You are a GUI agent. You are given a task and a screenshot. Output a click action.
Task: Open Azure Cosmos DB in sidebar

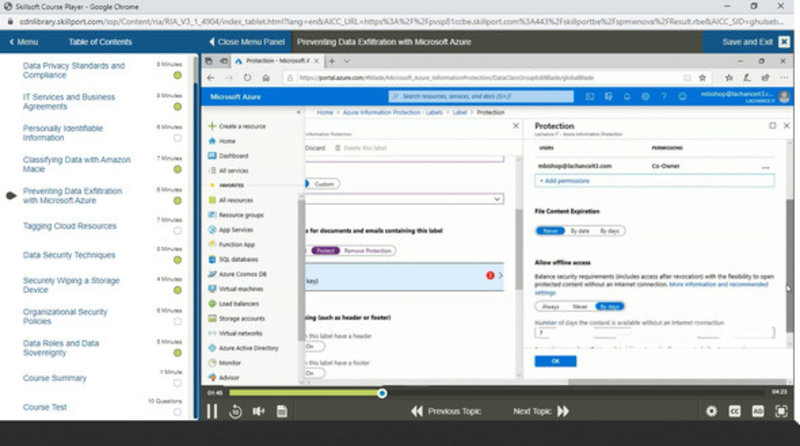point(237,274)
